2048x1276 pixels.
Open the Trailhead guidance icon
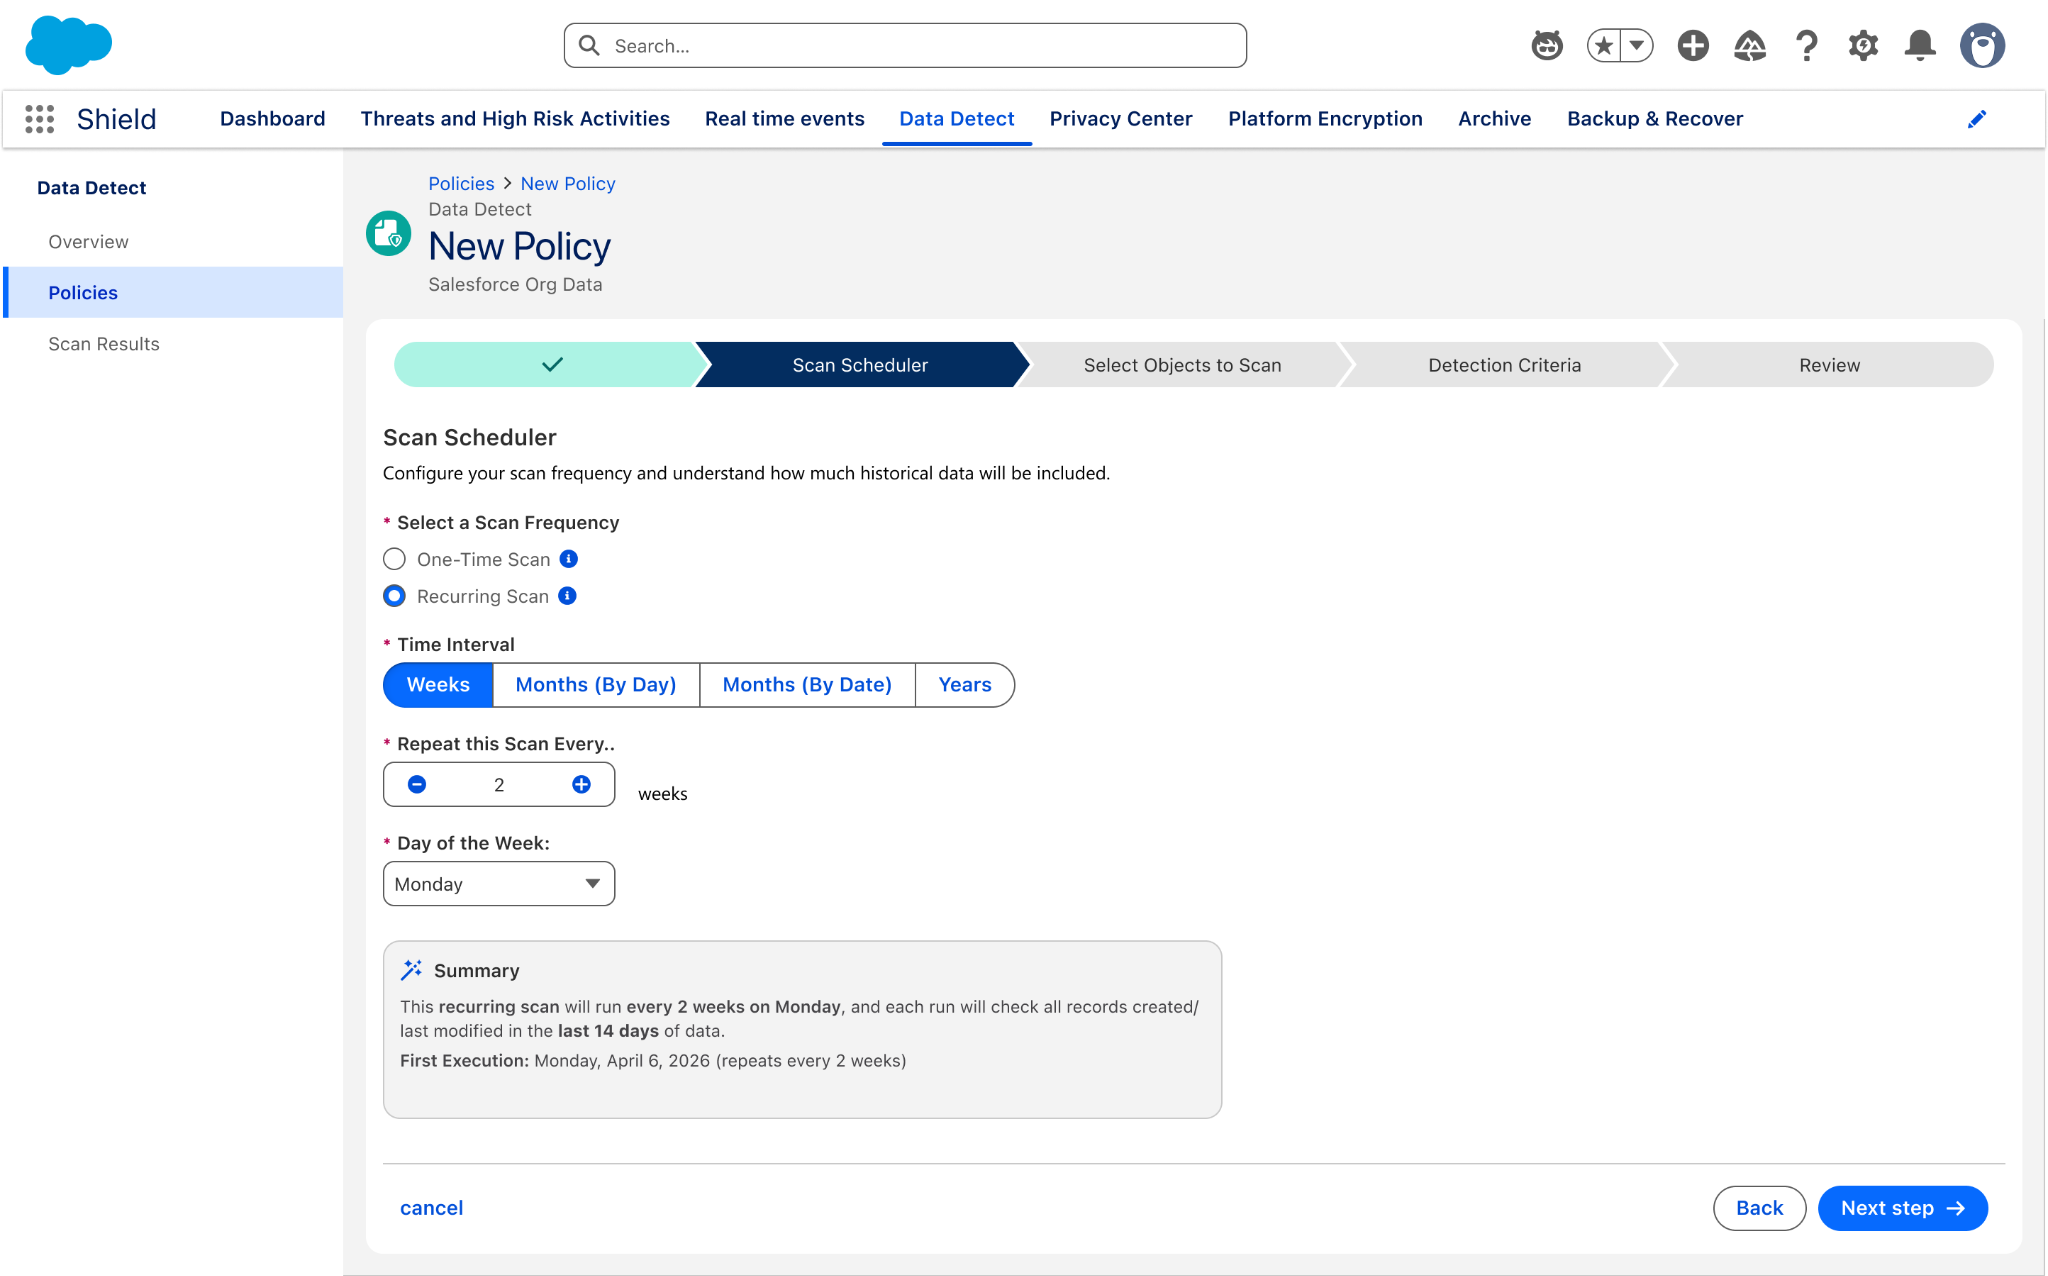pyautogui.click(x=1750, y=45)
